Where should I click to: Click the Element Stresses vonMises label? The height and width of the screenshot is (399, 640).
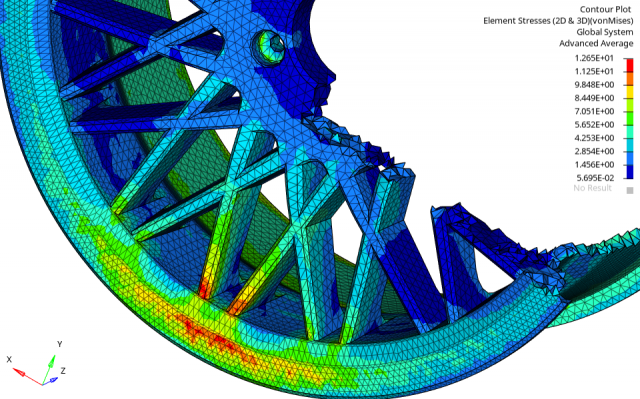[x=558, y=21]
